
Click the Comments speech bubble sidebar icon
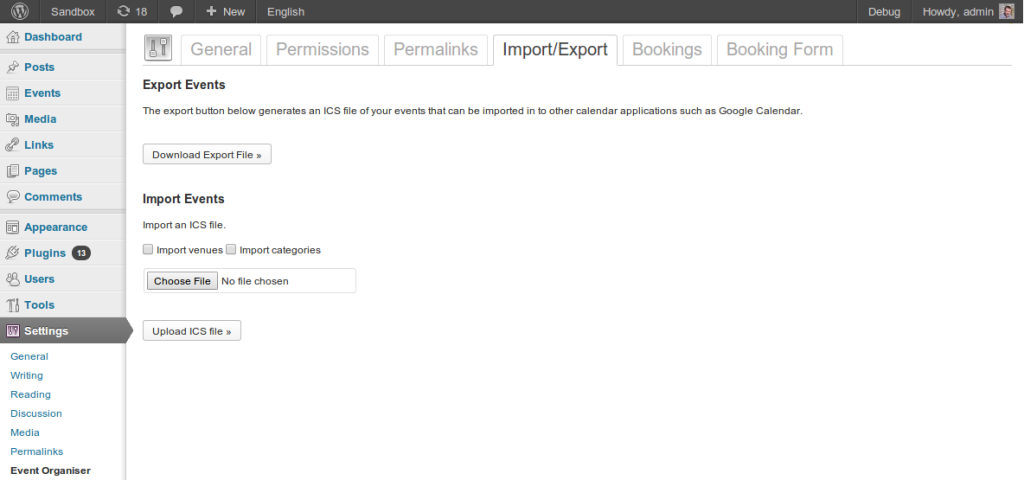(x=12, y=197)
